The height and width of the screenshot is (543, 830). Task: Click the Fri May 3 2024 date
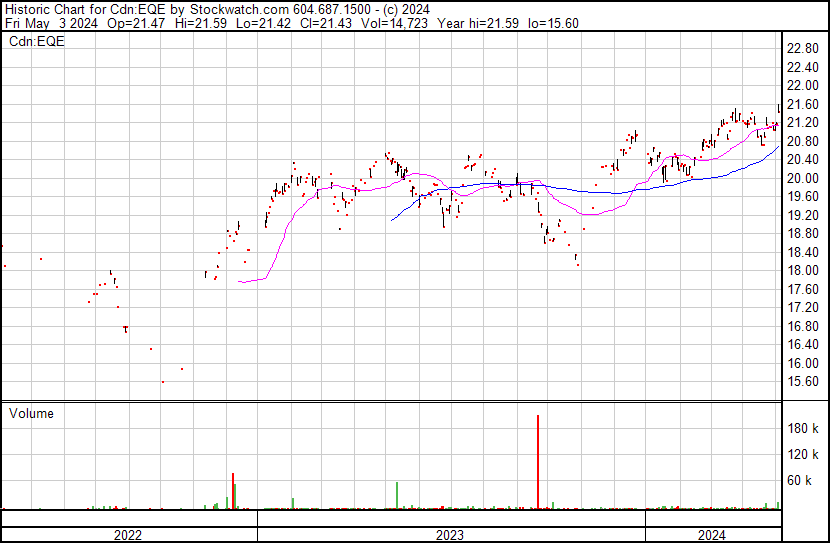point(51,23)
